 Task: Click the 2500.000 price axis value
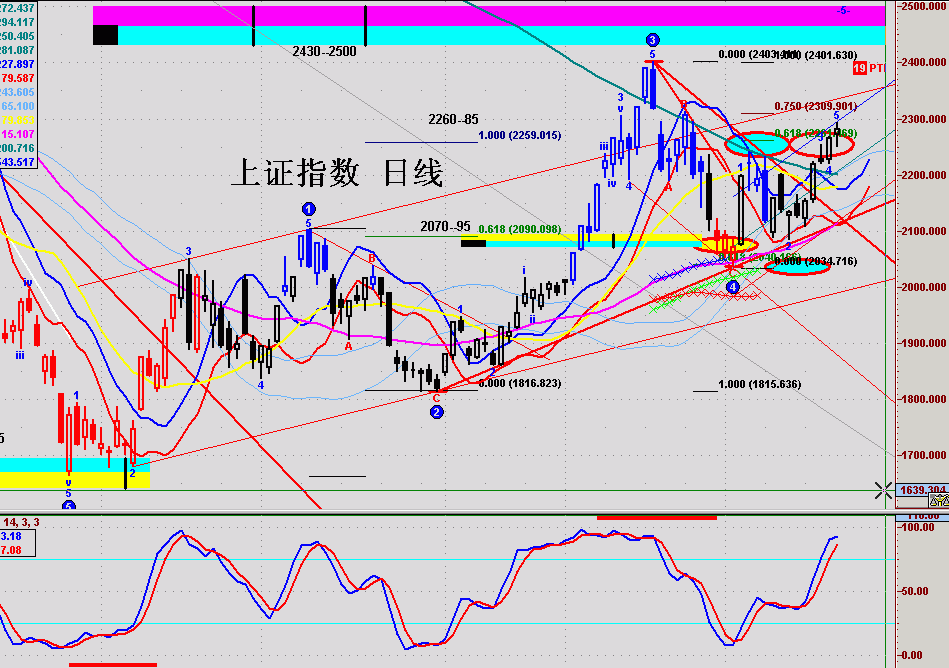tap(924, 6)
